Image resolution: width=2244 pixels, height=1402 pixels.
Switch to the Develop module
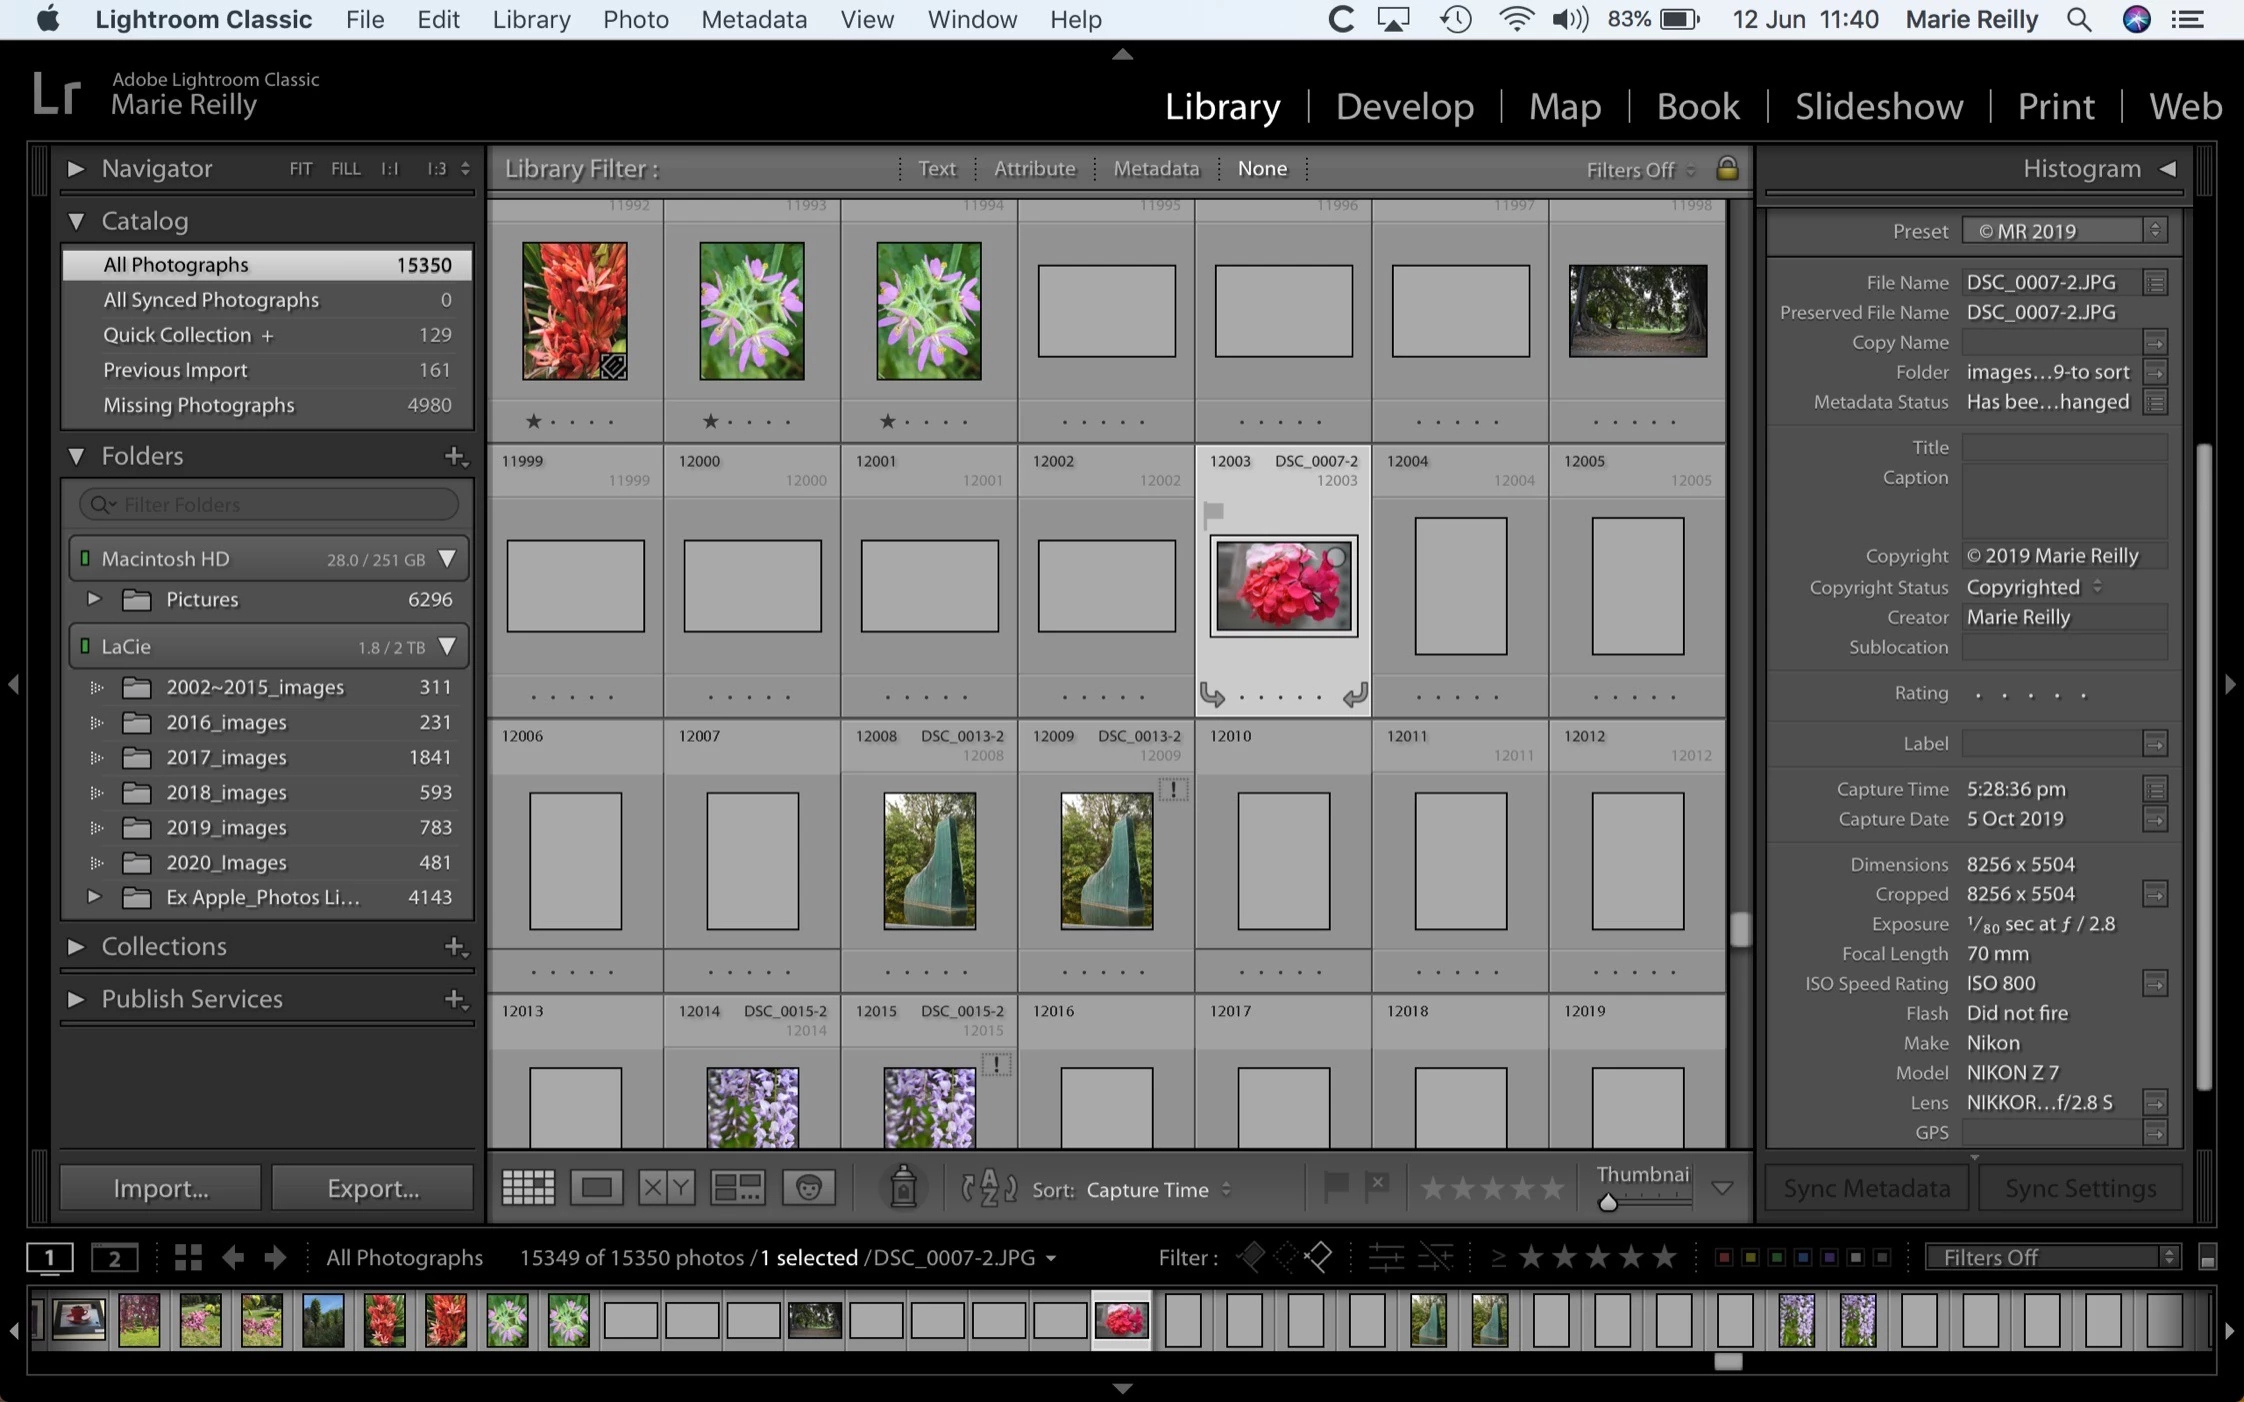click(x=1404, y=106)
